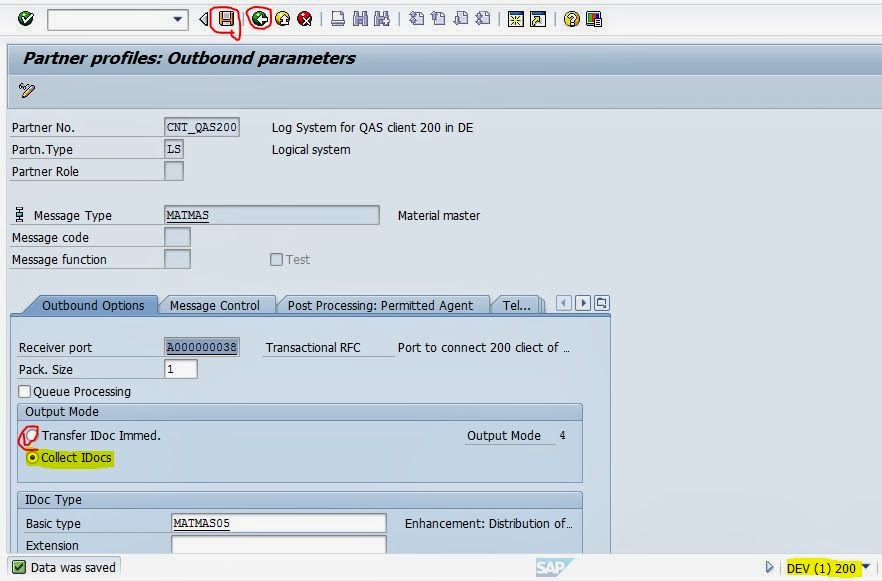Click Basic type MATMAS05 field
Viewport: 882px width, 581px height.
pos(279,523)
